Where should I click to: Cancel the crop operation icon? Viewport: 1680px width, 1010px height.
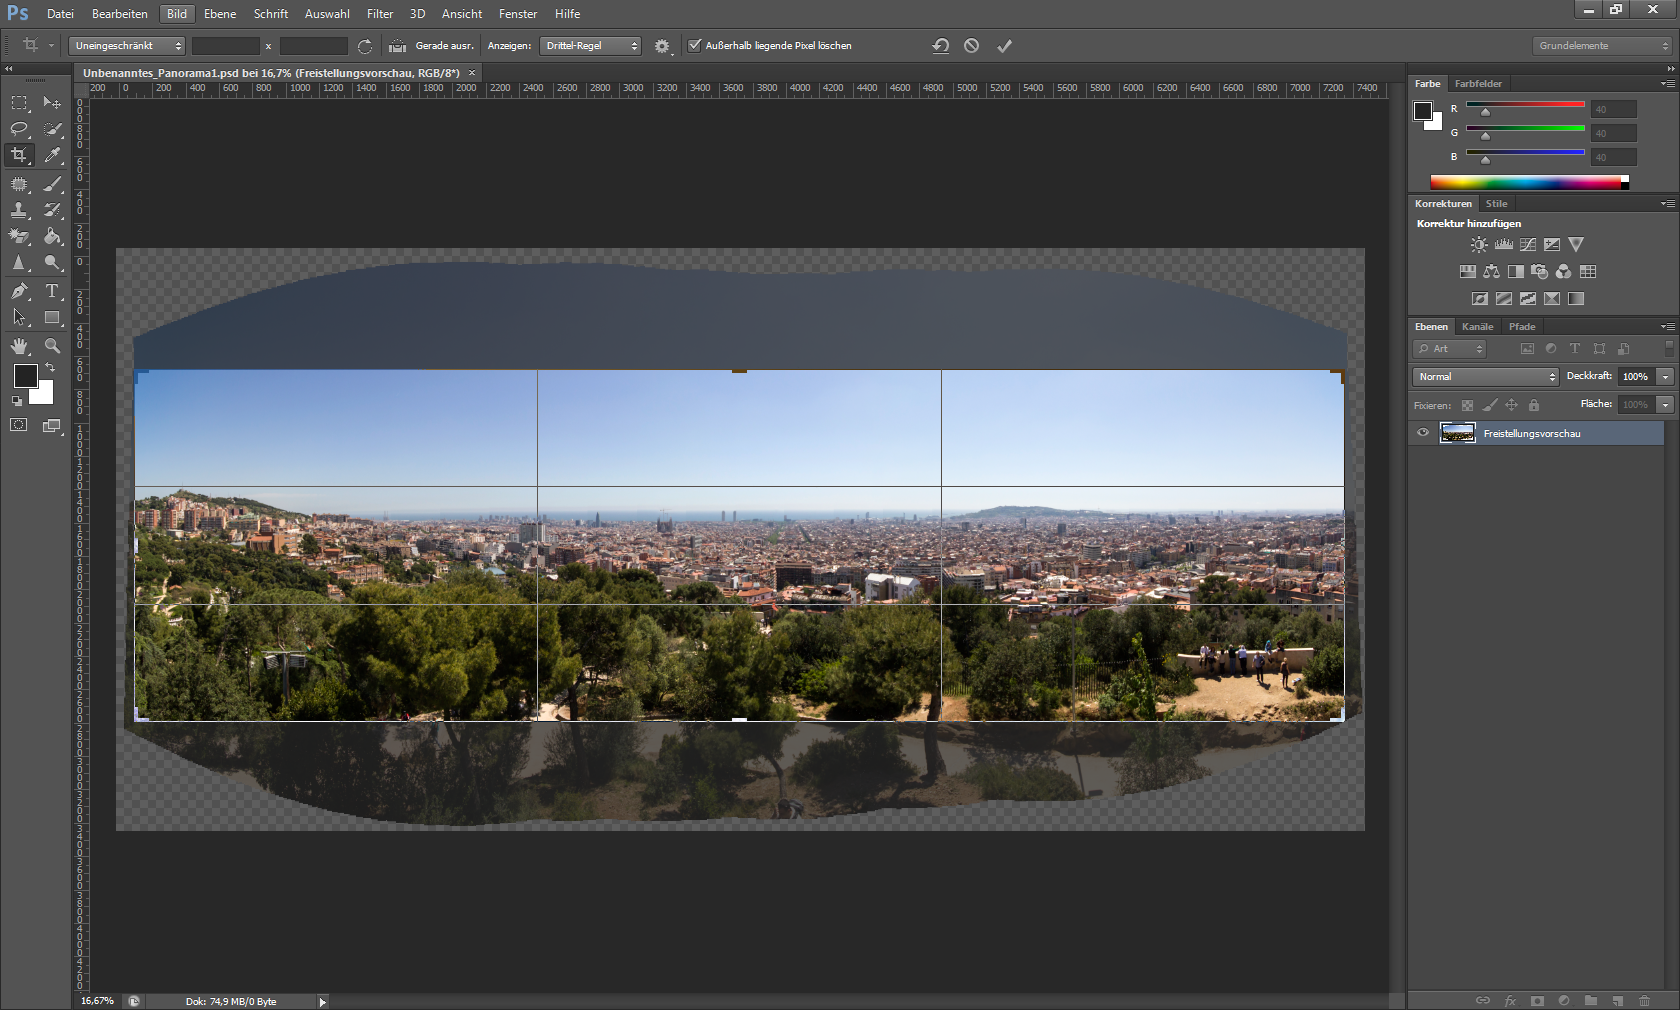coord(971,46)
